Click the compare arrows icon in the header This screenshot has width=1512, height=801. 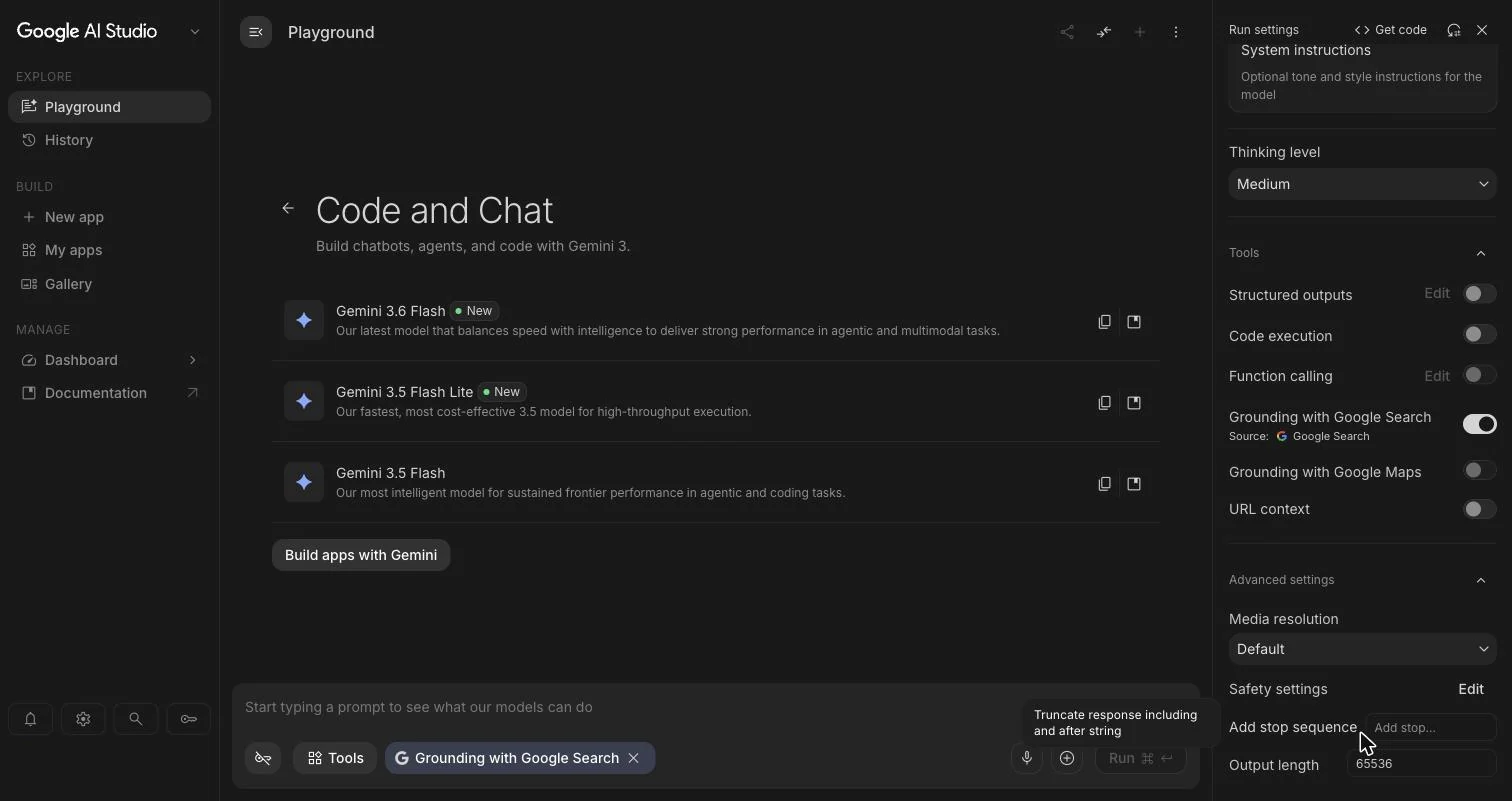click(1104, 32)
